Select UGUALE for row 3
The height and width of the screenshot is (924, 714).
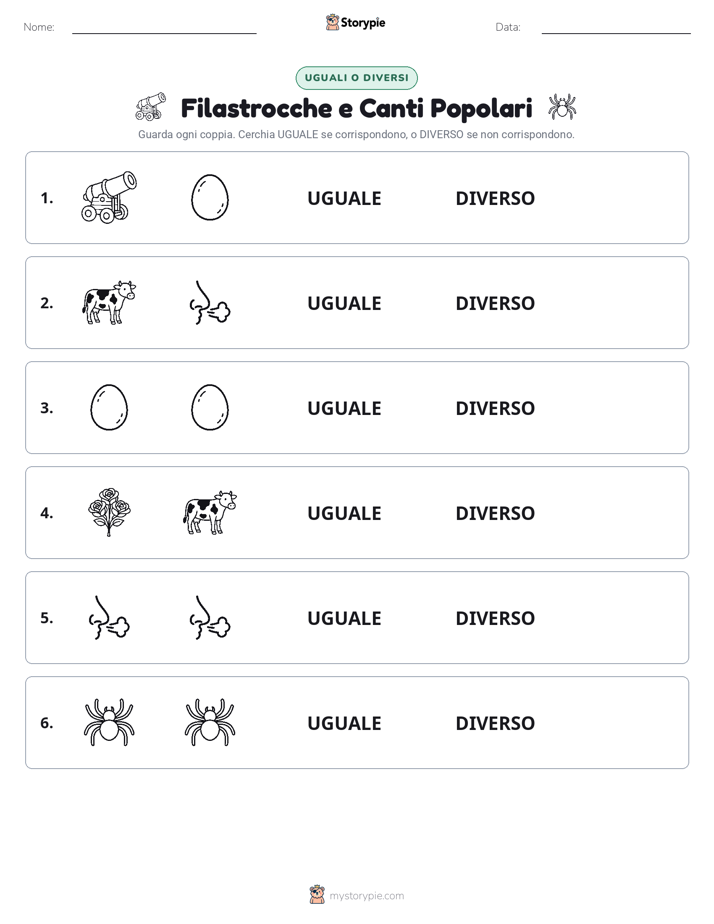click(x=344, y=408)
